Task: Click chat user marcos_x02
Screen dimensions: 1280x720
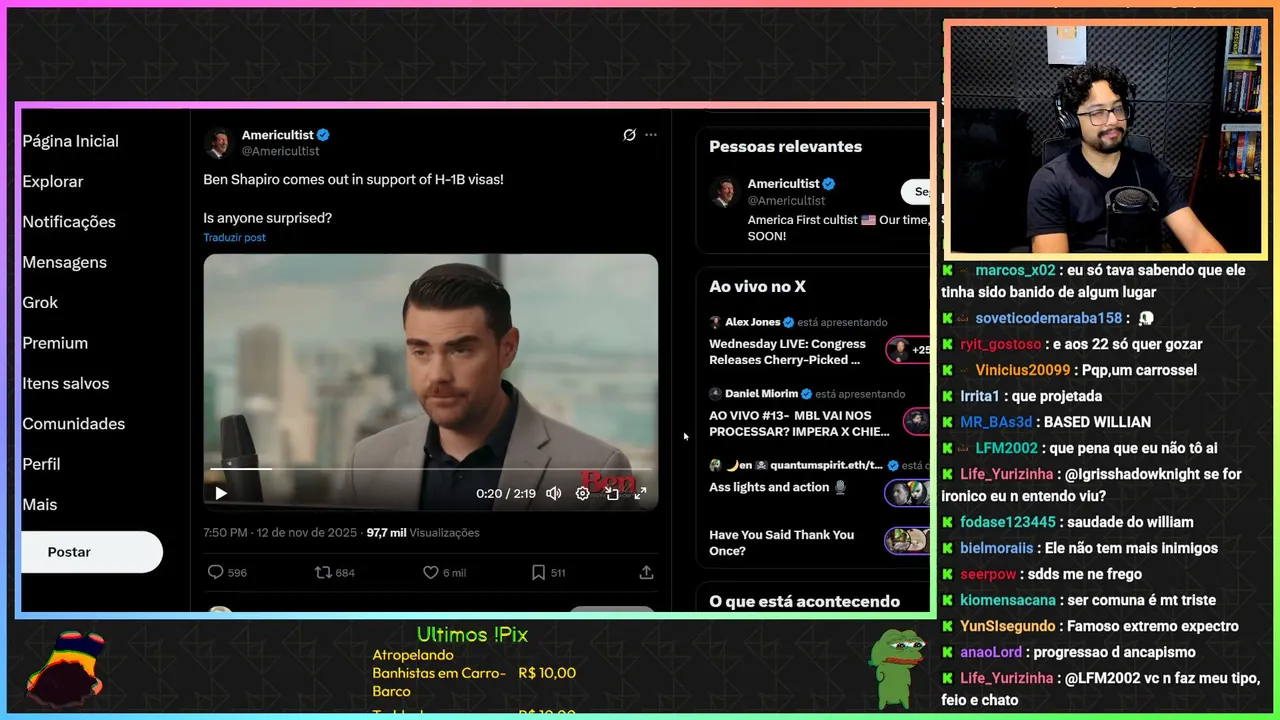Action: (x=1015, y=270)
